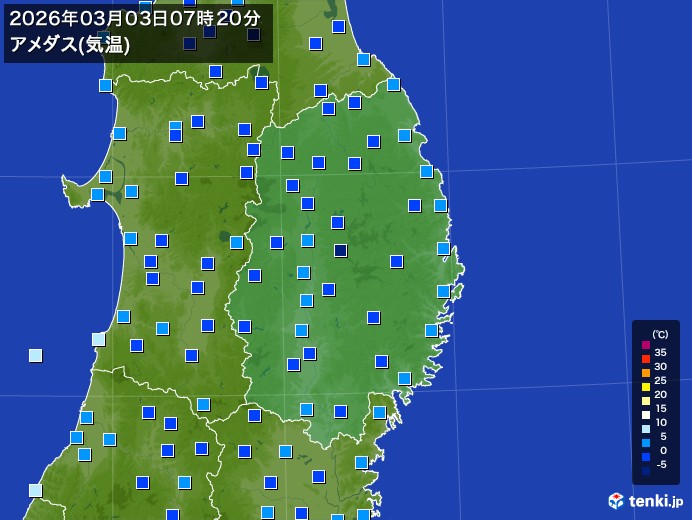Click the (℃) unit label in the legend
This screenshot has width=692, height=520.
click(x=660, y=334)
